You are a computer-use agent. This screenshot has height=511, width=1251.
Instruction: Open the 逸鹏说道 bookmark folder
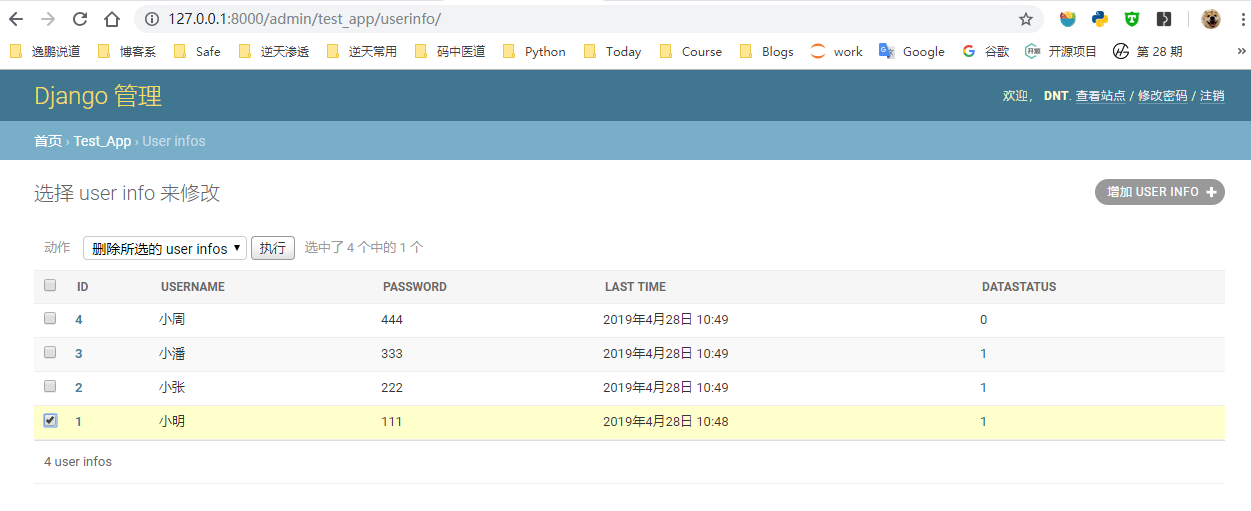(44, 51)
